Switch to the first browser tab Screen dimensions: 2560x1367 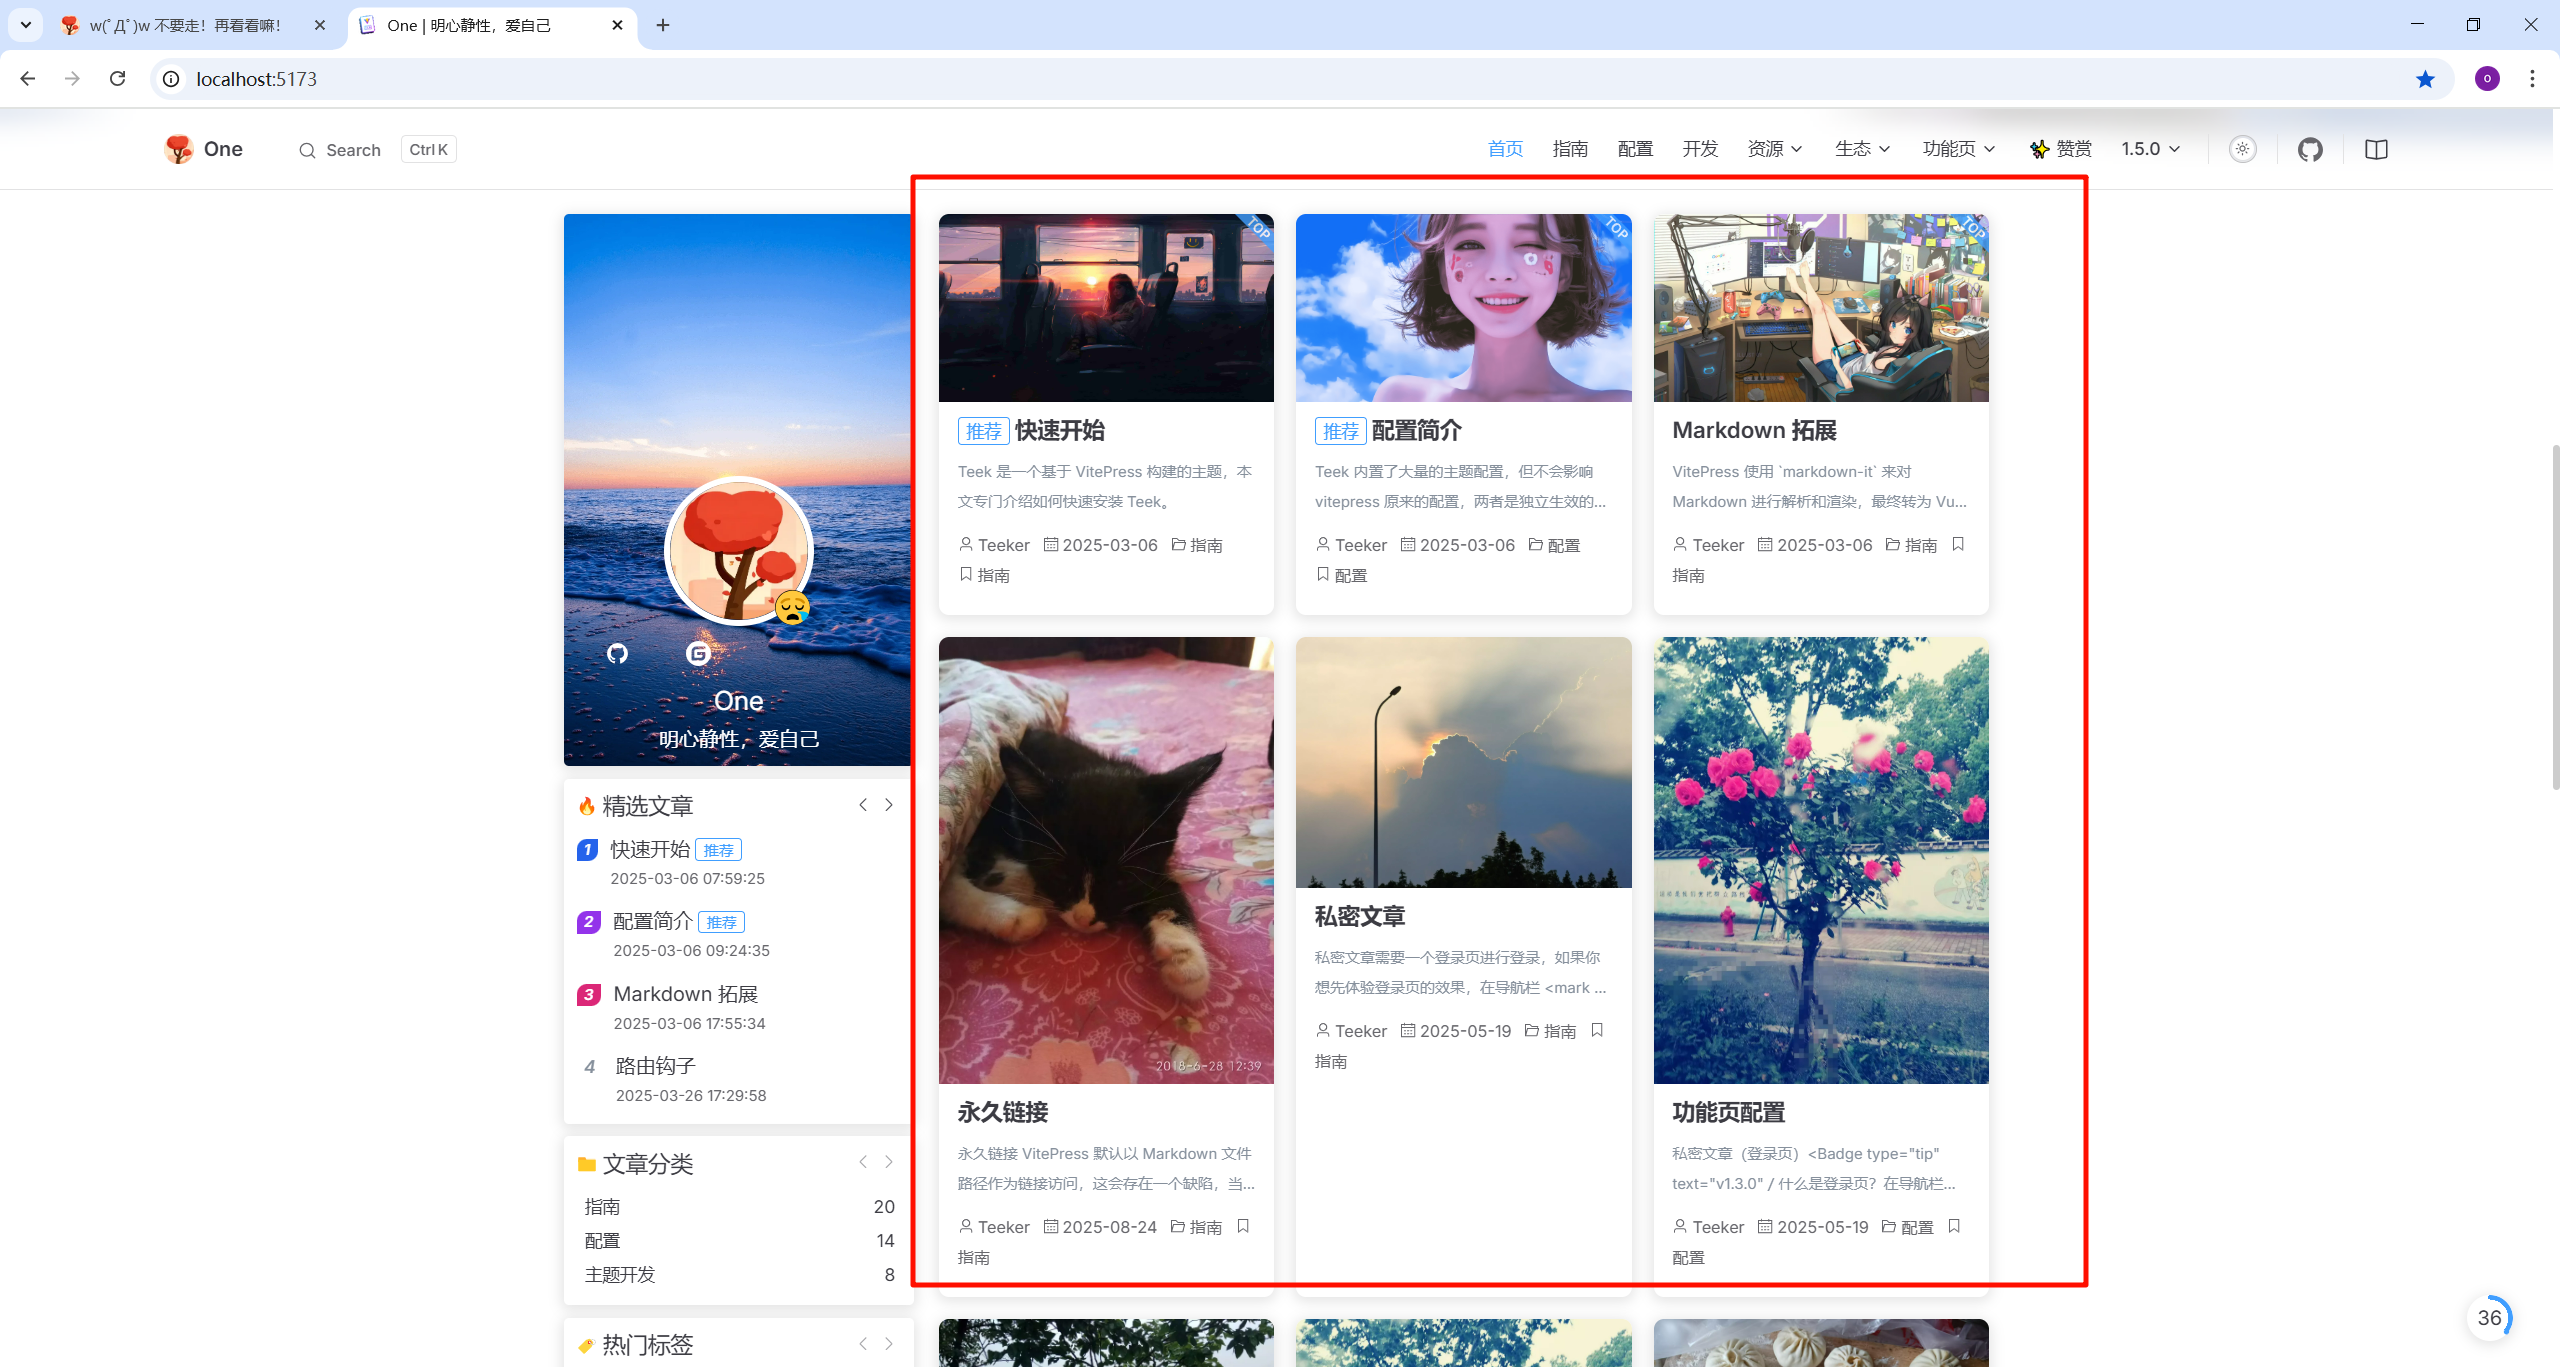coord(185,25)
